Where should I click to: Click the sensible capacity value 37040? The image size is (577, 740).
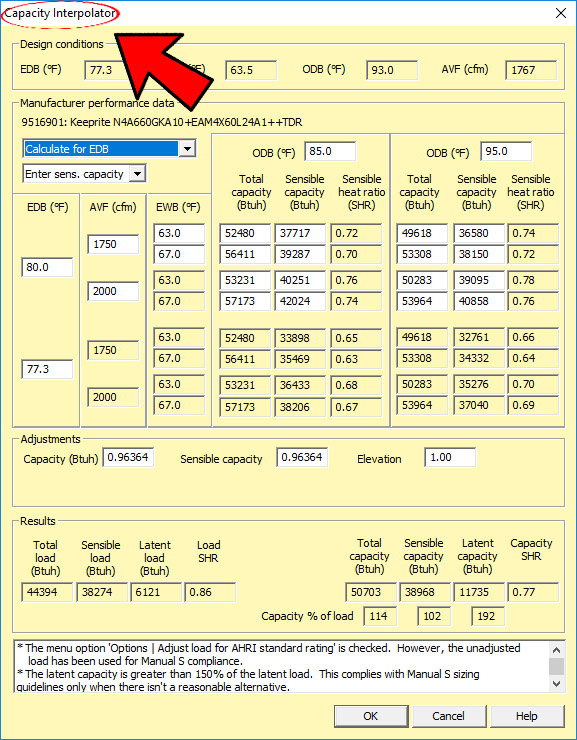[x=479, y=405]
